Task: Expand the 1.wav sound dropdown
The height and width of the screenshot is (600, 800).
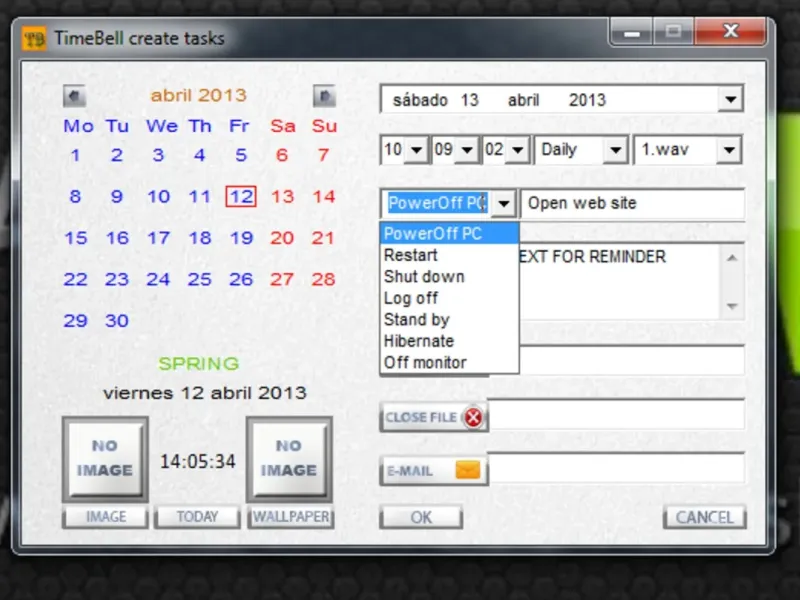Action: 729,150
